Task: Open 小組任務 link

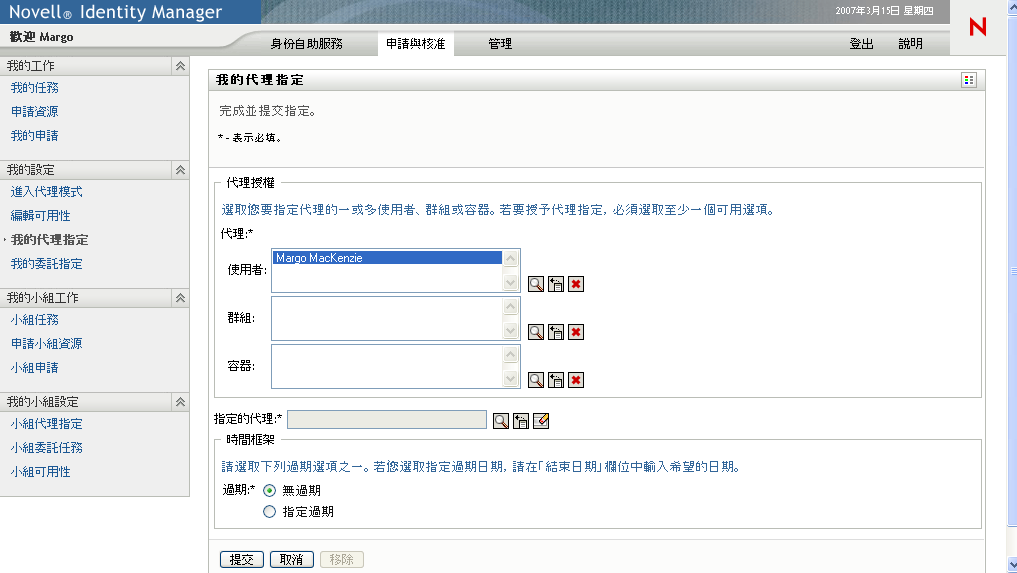Action: (x=34, y=319)
